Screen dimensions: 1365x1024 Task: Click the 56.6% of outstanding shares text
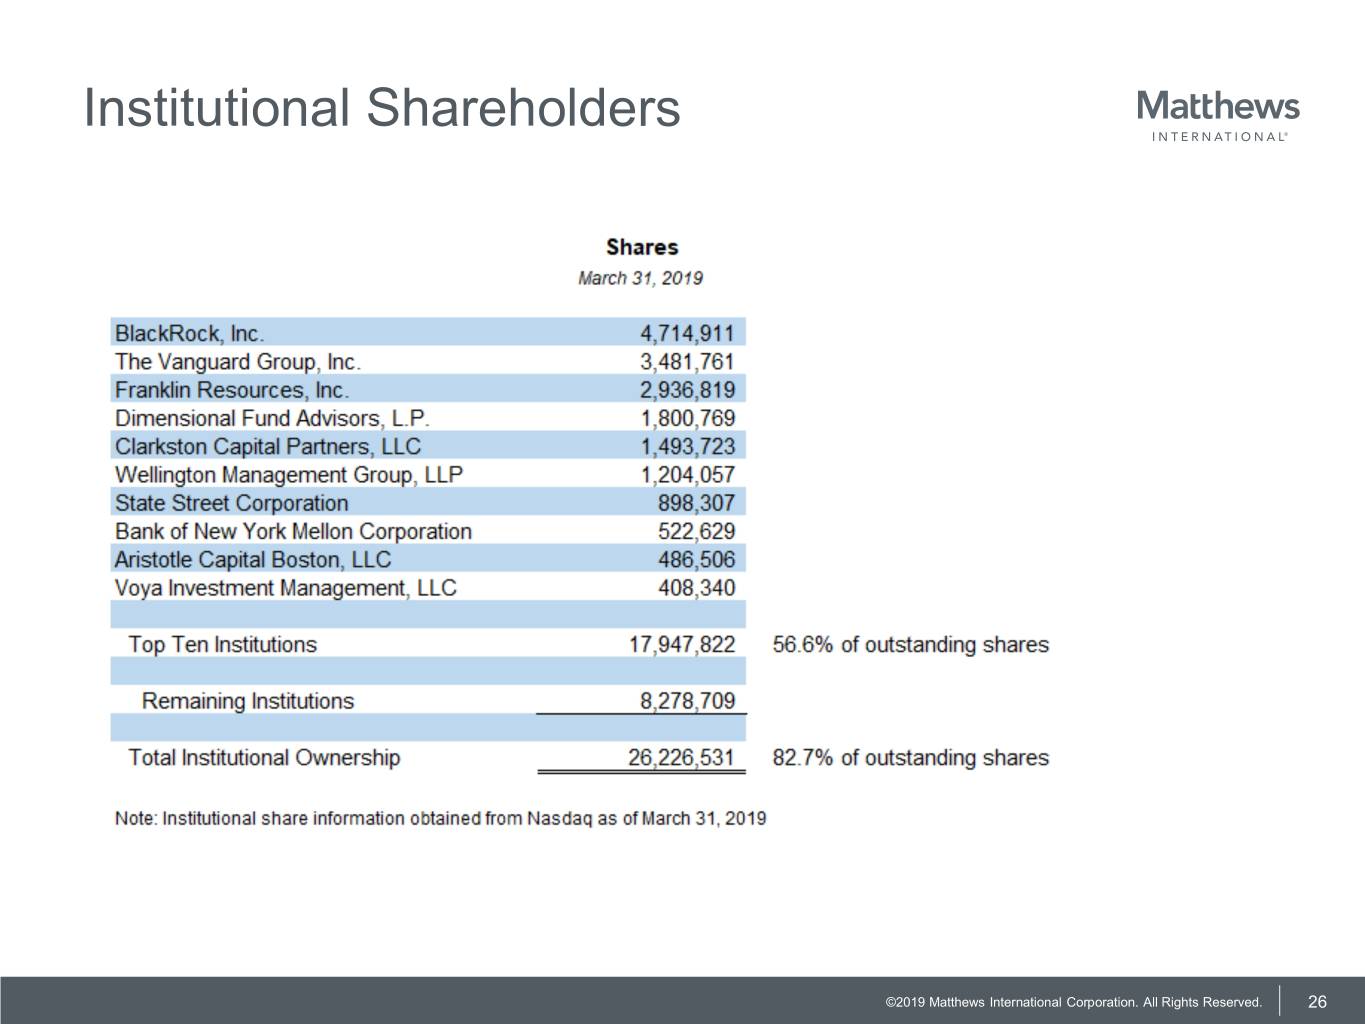[x=910, y=645]
